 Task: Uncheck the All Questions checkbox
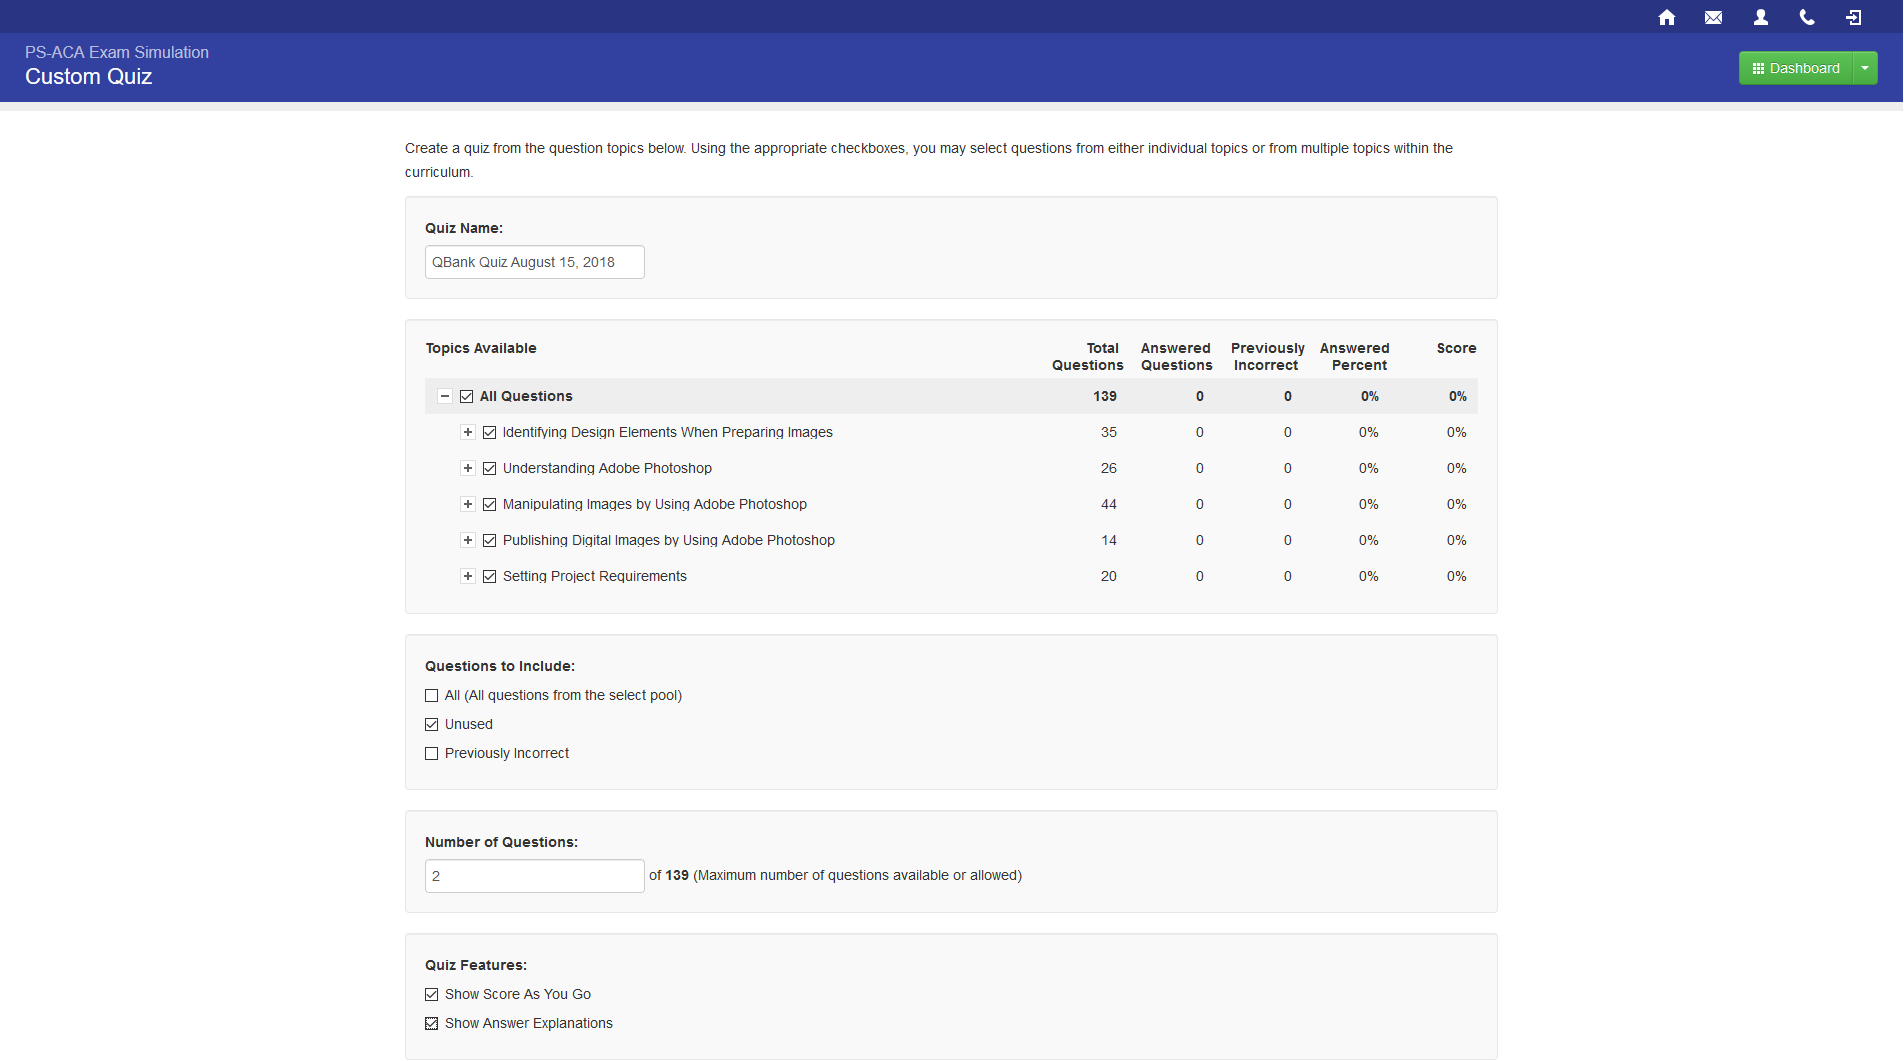click(x=466, y=396)
